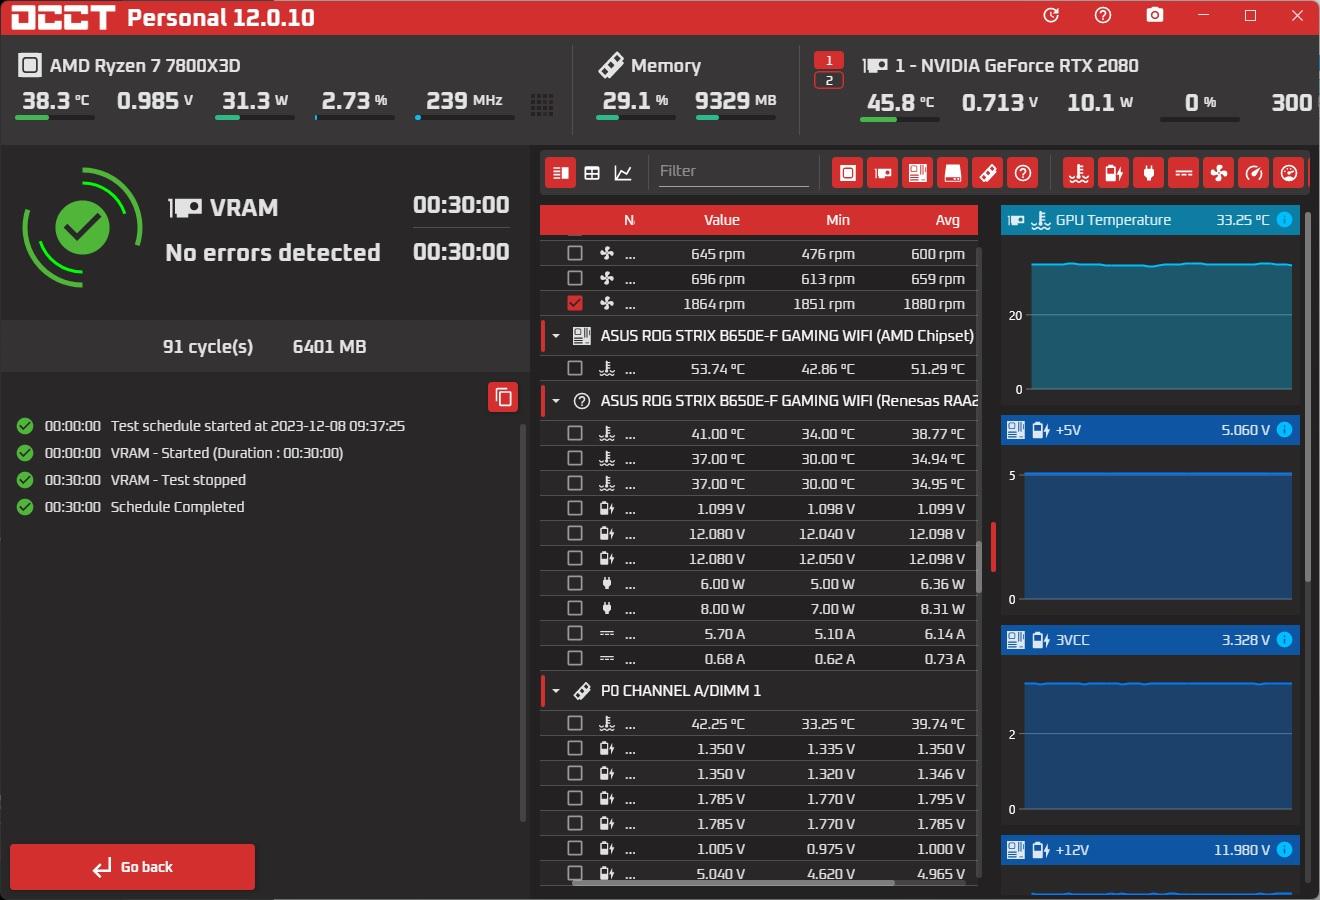Open the help icon in title bar
Viewport: 1320px width, 900px height.
(x=1103, y=15)
